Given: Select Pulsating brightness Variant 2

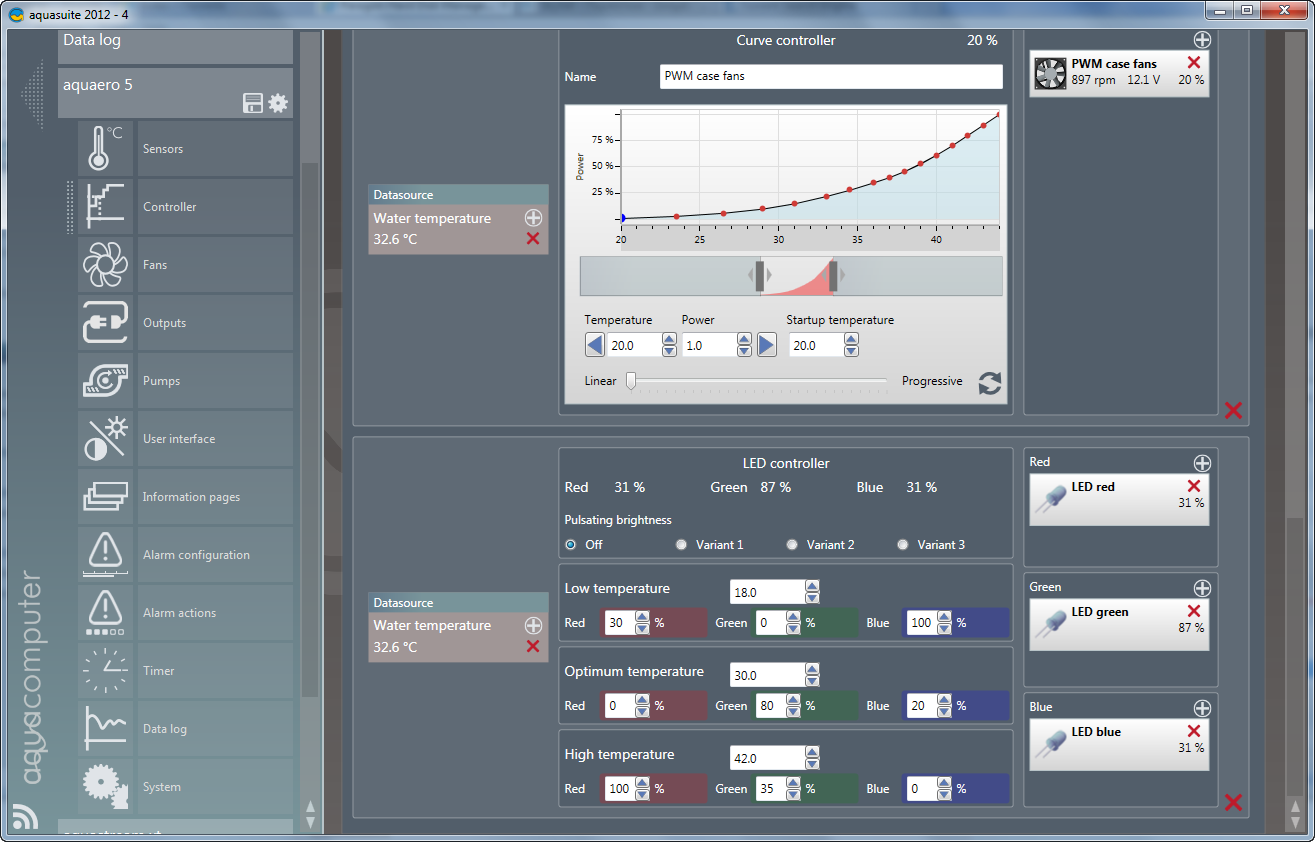Looking at the screenshot, I should (x=792, y=545).
